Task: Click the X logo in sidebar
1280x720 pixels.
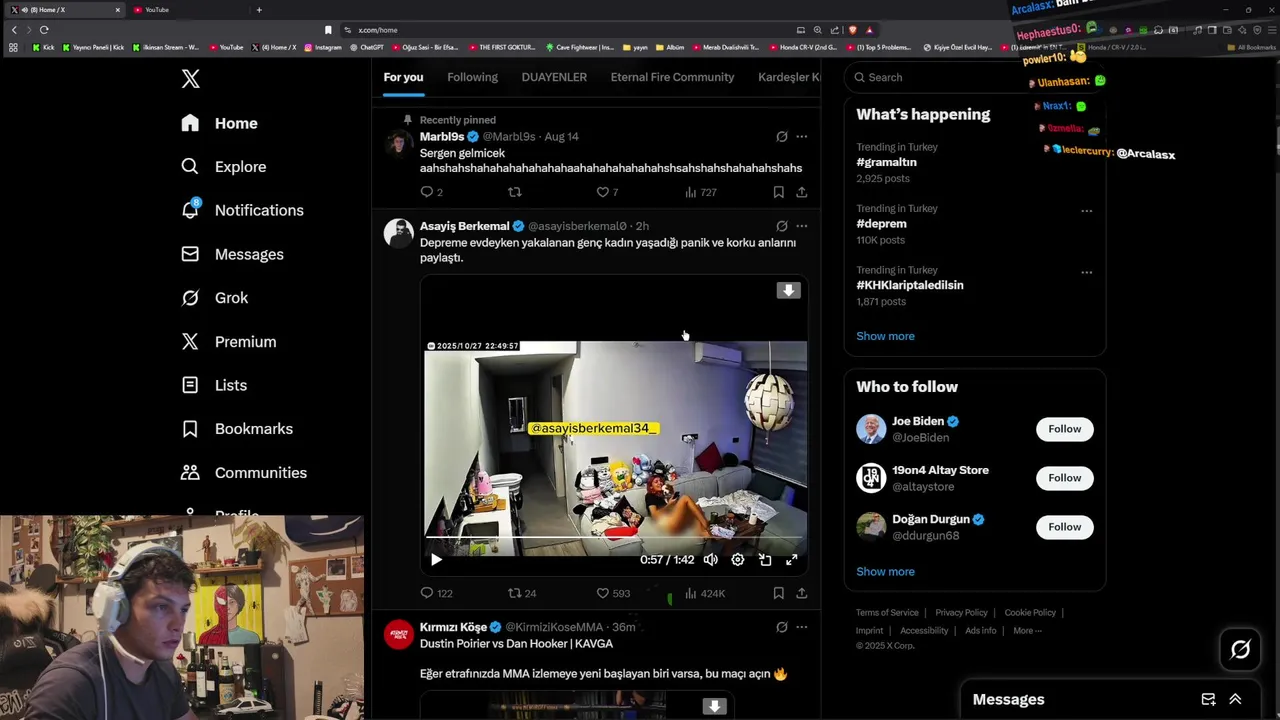Action: [x=190, y=79]
